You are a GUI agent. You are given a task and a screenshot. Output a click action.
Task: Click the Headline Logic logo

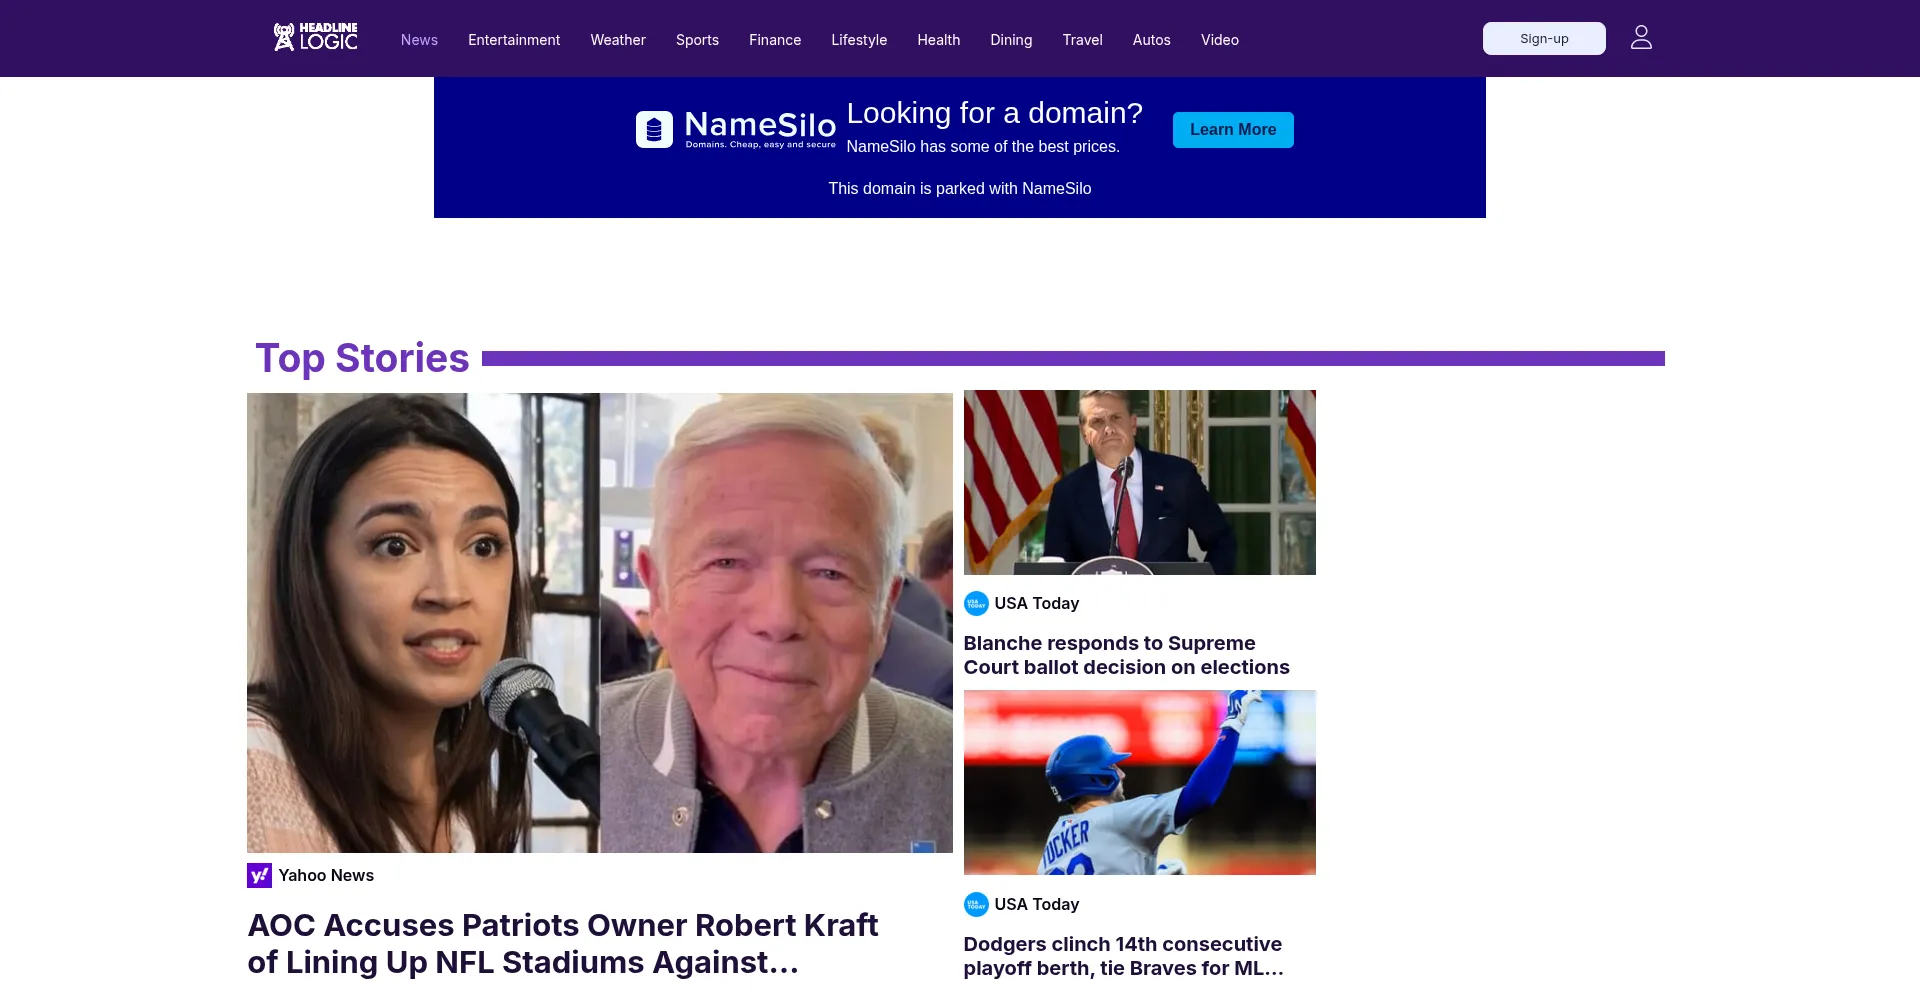coord(315,37)
